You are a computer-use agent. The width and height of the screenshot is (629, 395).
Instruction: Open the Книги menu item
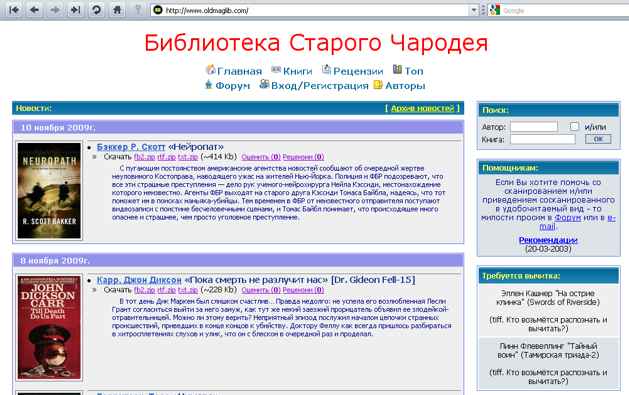(297, 71)
